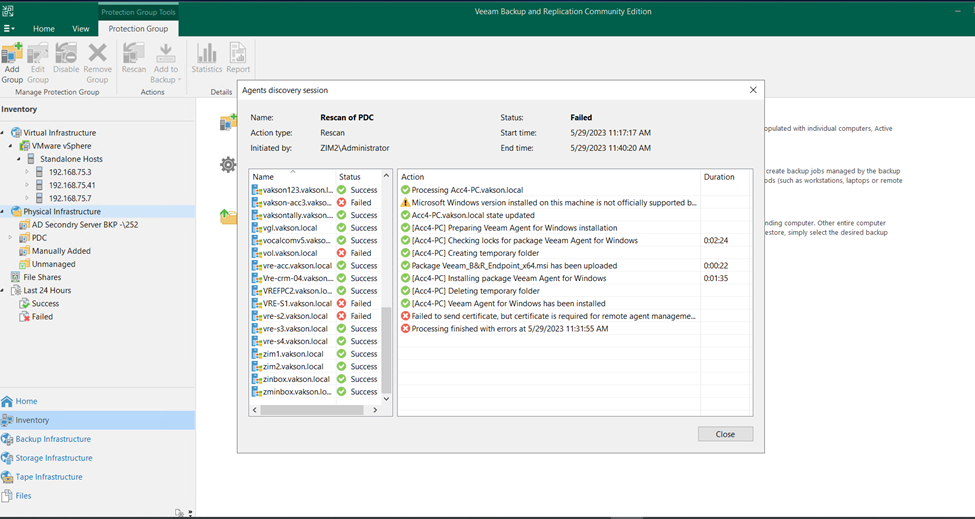This screenshot has height=519, width=975.
Task: Switch to the Home ribbon tab
Action: pyautogui.click(x=44, y=29)
